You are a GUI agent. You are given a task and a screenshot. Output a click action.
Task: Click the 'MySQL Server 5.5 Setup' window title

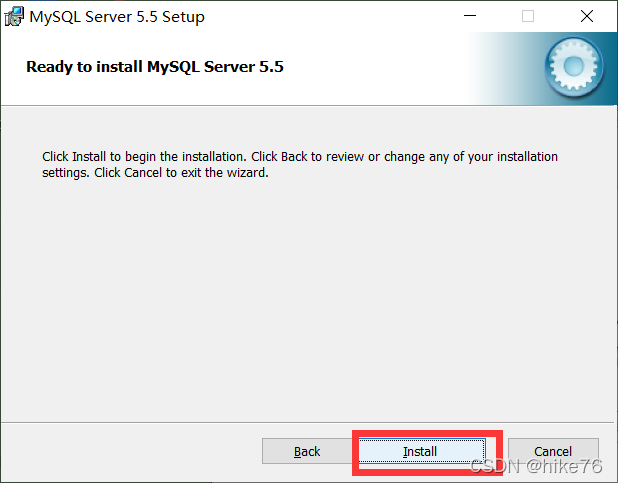click(117, 17)
